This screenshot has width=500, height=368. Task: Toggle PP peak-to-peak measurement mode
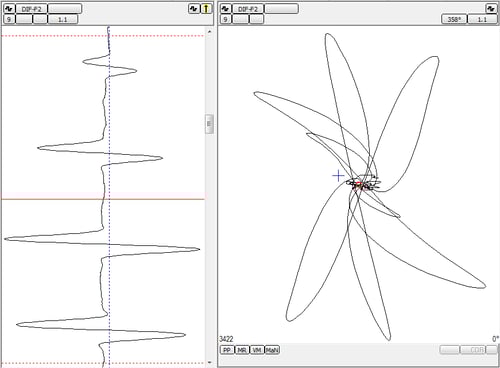coord(227,350)
